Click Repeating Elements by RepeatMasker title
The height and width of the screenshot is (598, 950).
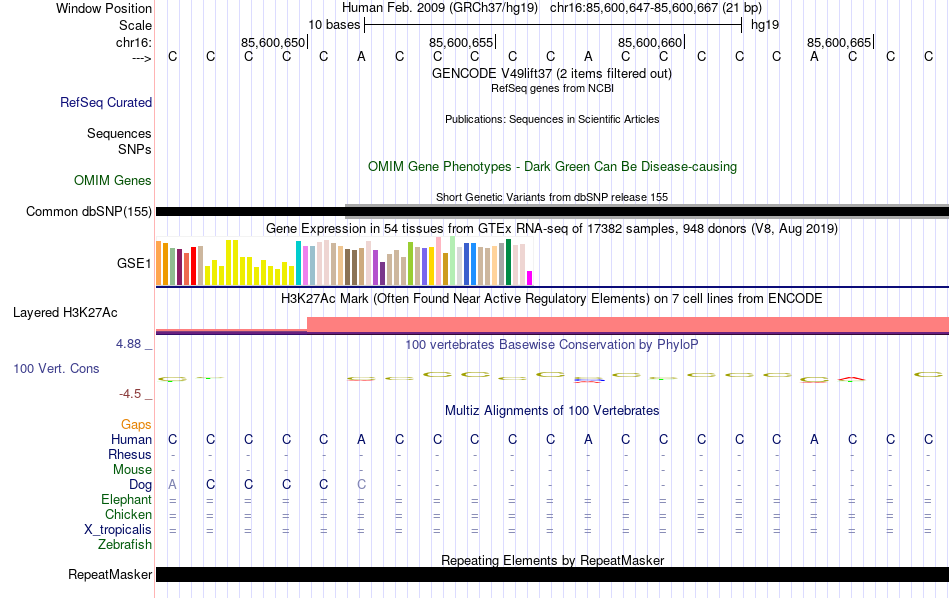click(552, 560)
